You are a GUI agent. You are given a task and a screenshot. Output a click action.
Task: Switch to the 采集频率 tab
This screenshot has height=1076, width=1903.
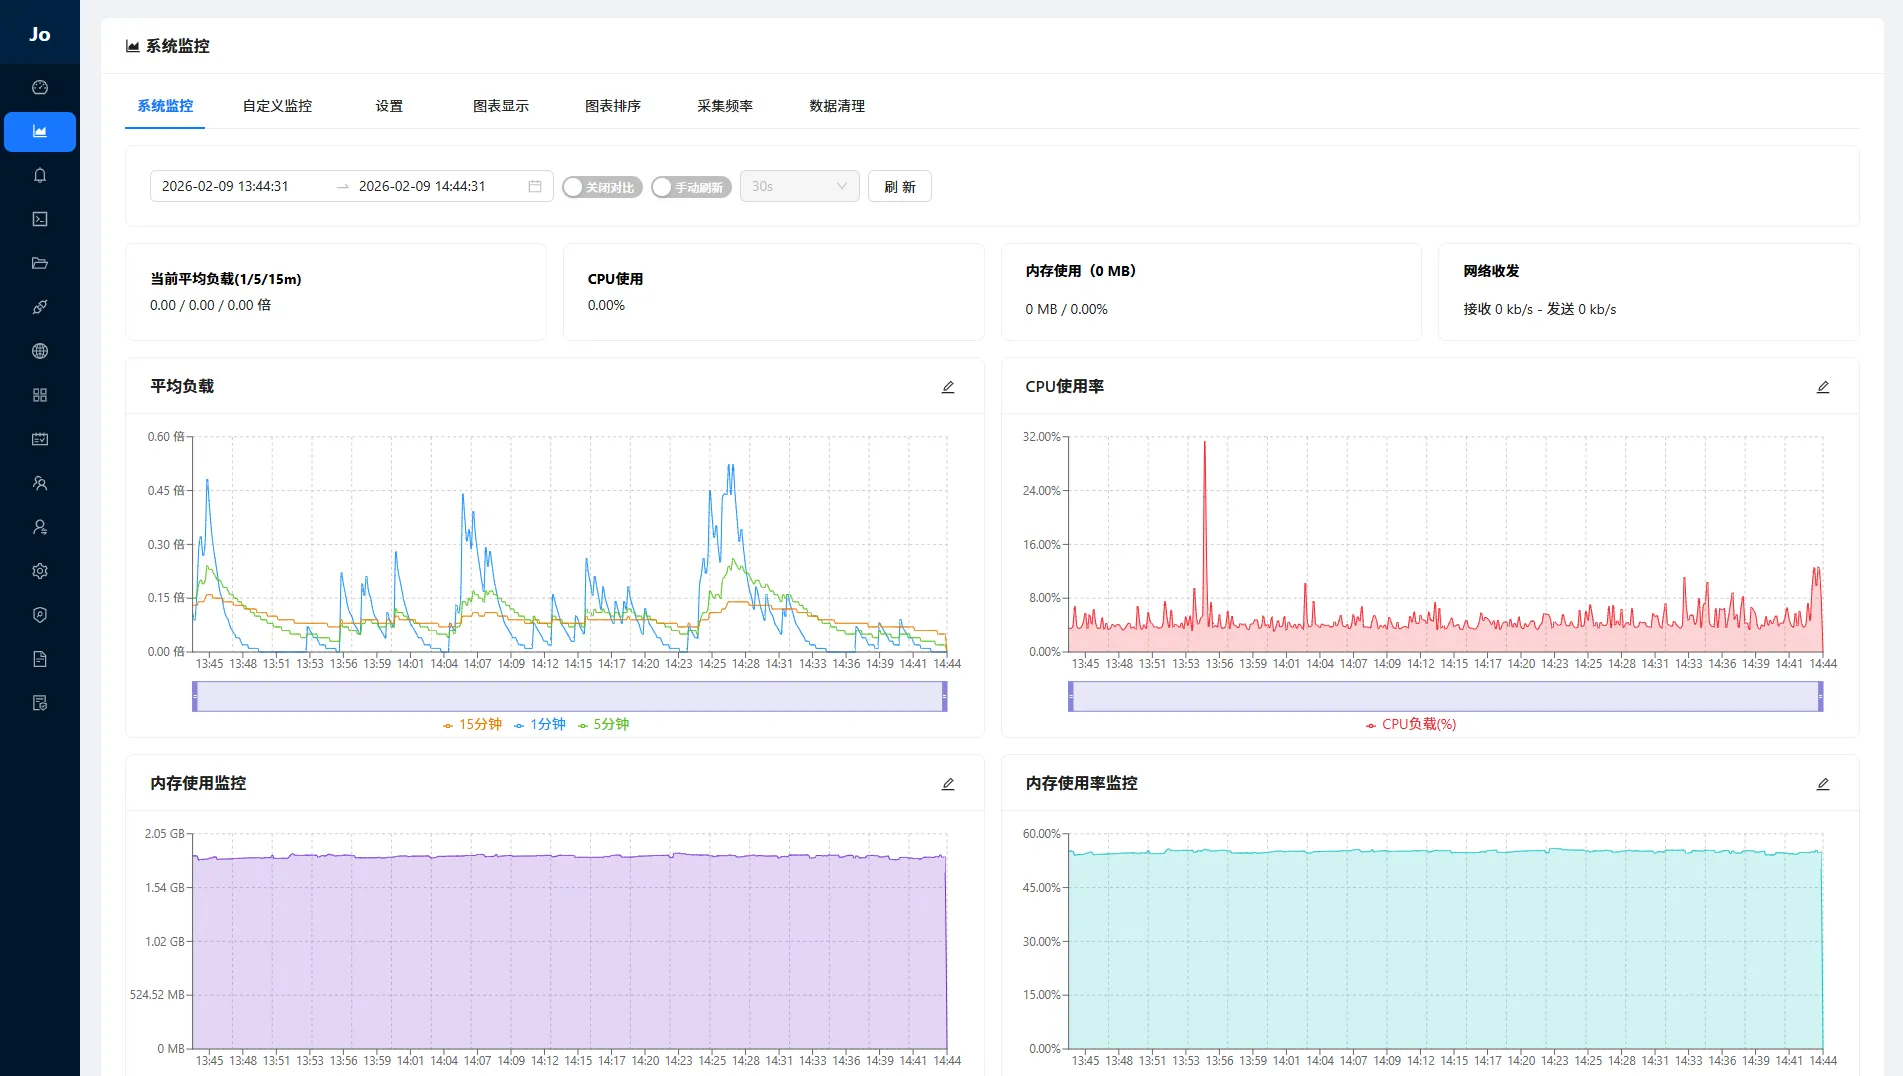(725, 106)
